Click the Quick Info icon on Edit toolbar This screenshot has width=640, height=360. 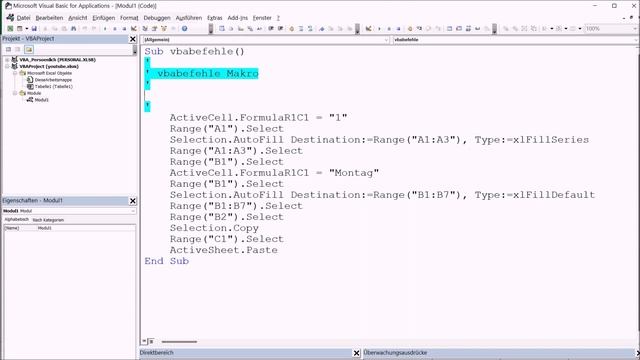coord(241,29)
